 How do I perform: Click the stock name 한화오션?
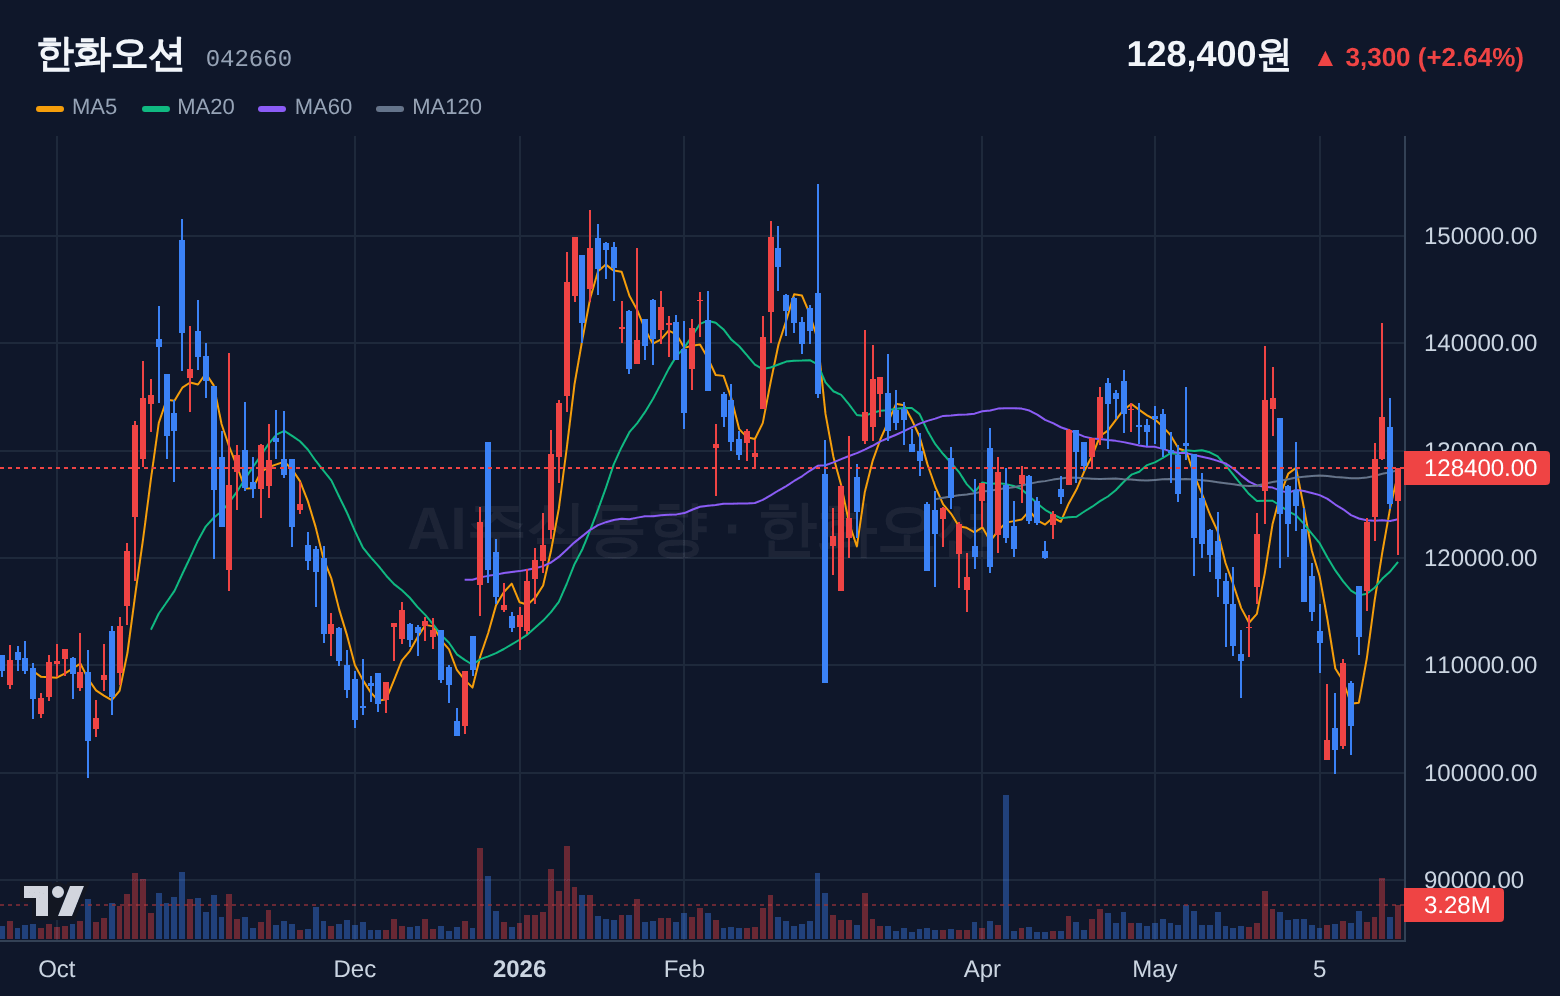(x=110, y=55)
